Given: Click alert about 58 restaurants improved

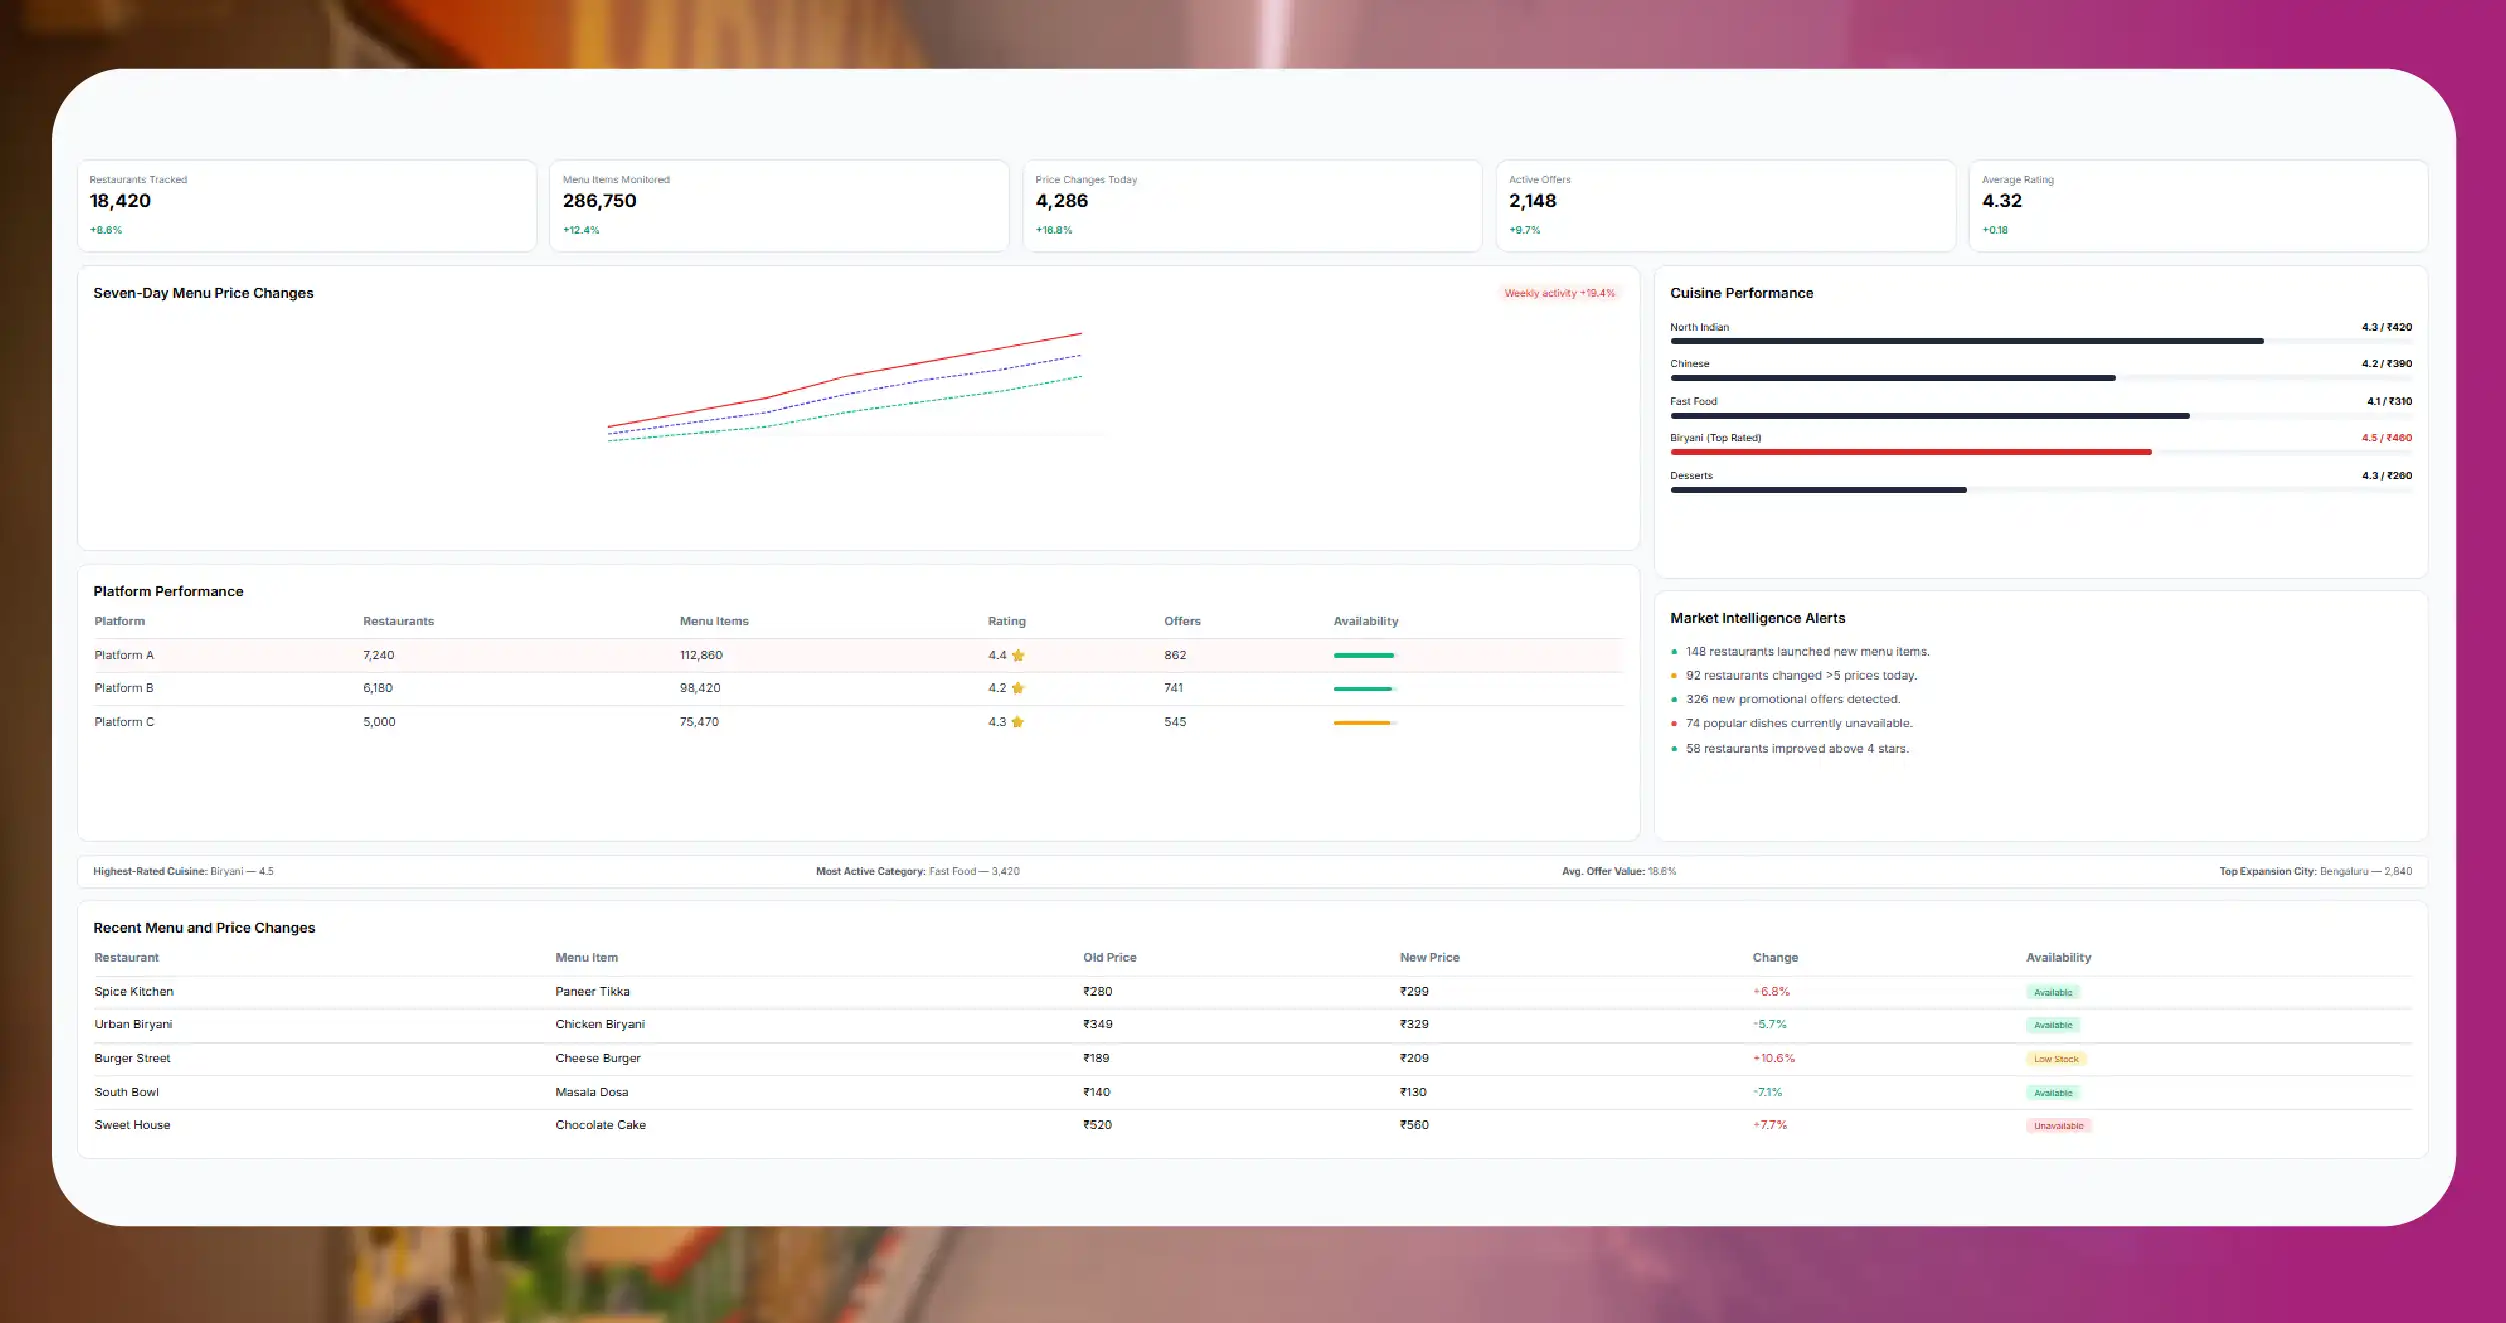Looking at the screenshot, I should [x=1797, y=749].
